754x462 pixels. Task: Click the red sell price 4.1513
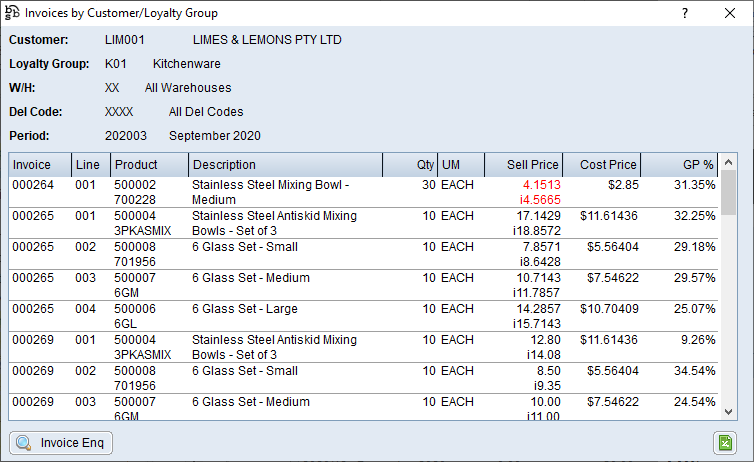pyautogui.click(x=540, y=185)
